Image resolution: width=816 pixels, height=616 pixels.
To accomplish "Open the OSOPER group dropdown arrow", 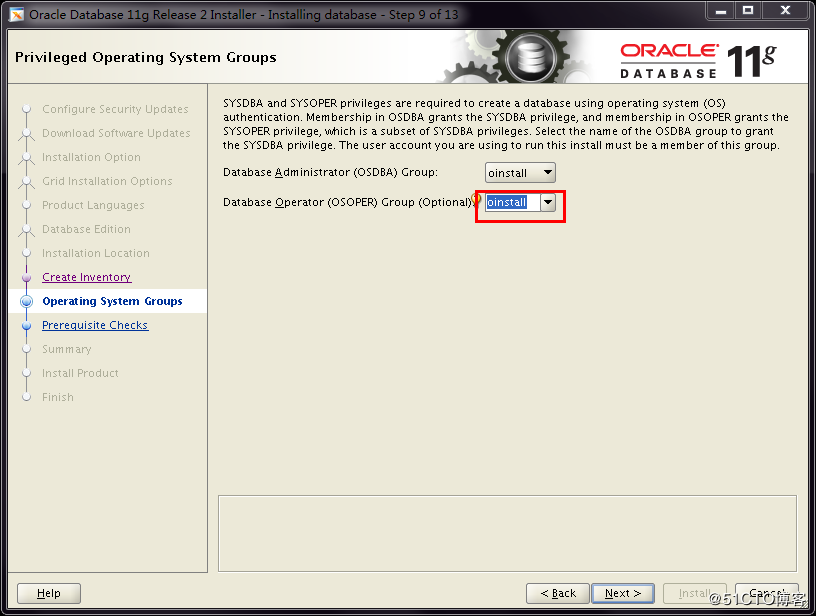I will [x=547, y=202].
